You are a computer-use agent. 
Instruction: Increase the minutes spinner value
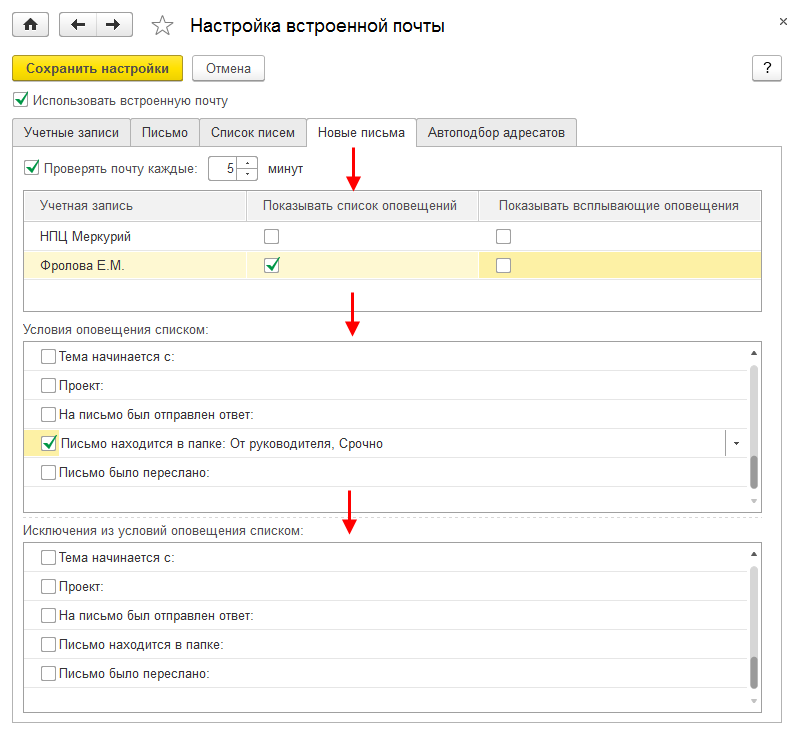coord(248,163)
